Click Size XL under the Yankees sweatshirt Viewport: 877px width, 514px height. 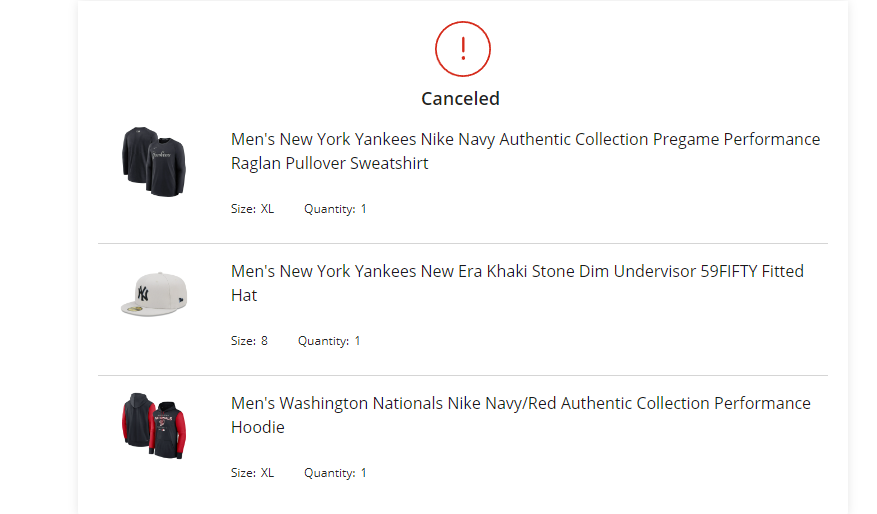252,209
